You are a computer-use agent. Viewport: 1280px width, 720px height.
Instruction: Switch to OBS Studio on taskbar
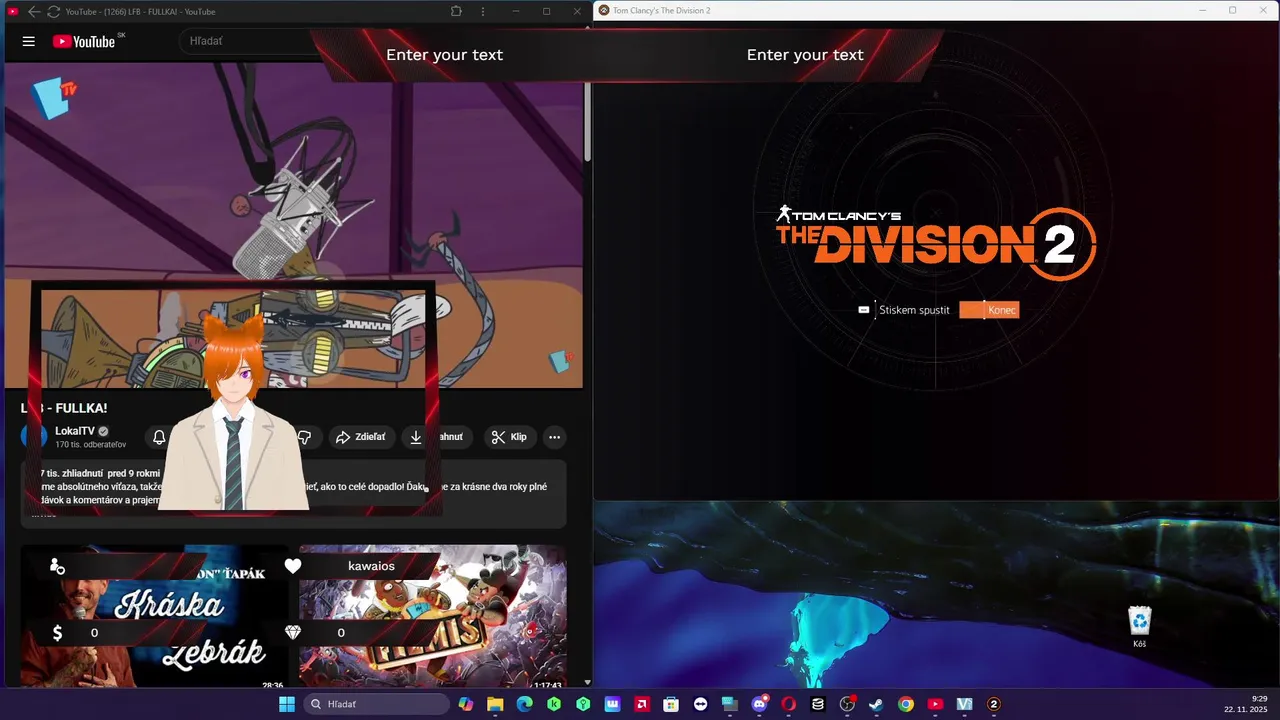847,704
